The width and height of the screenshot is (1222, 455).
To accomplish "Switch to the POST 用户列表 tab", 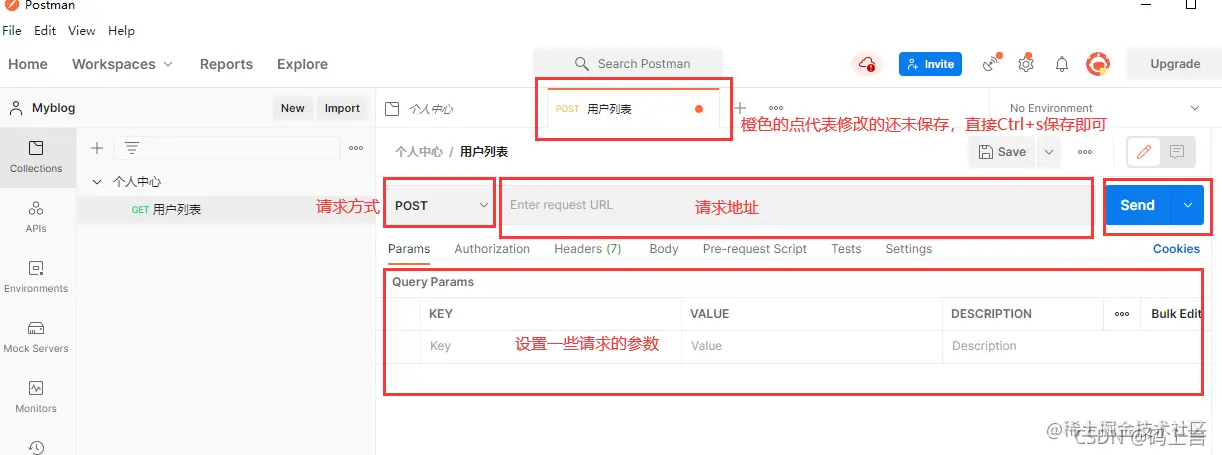I will (632, 109).
